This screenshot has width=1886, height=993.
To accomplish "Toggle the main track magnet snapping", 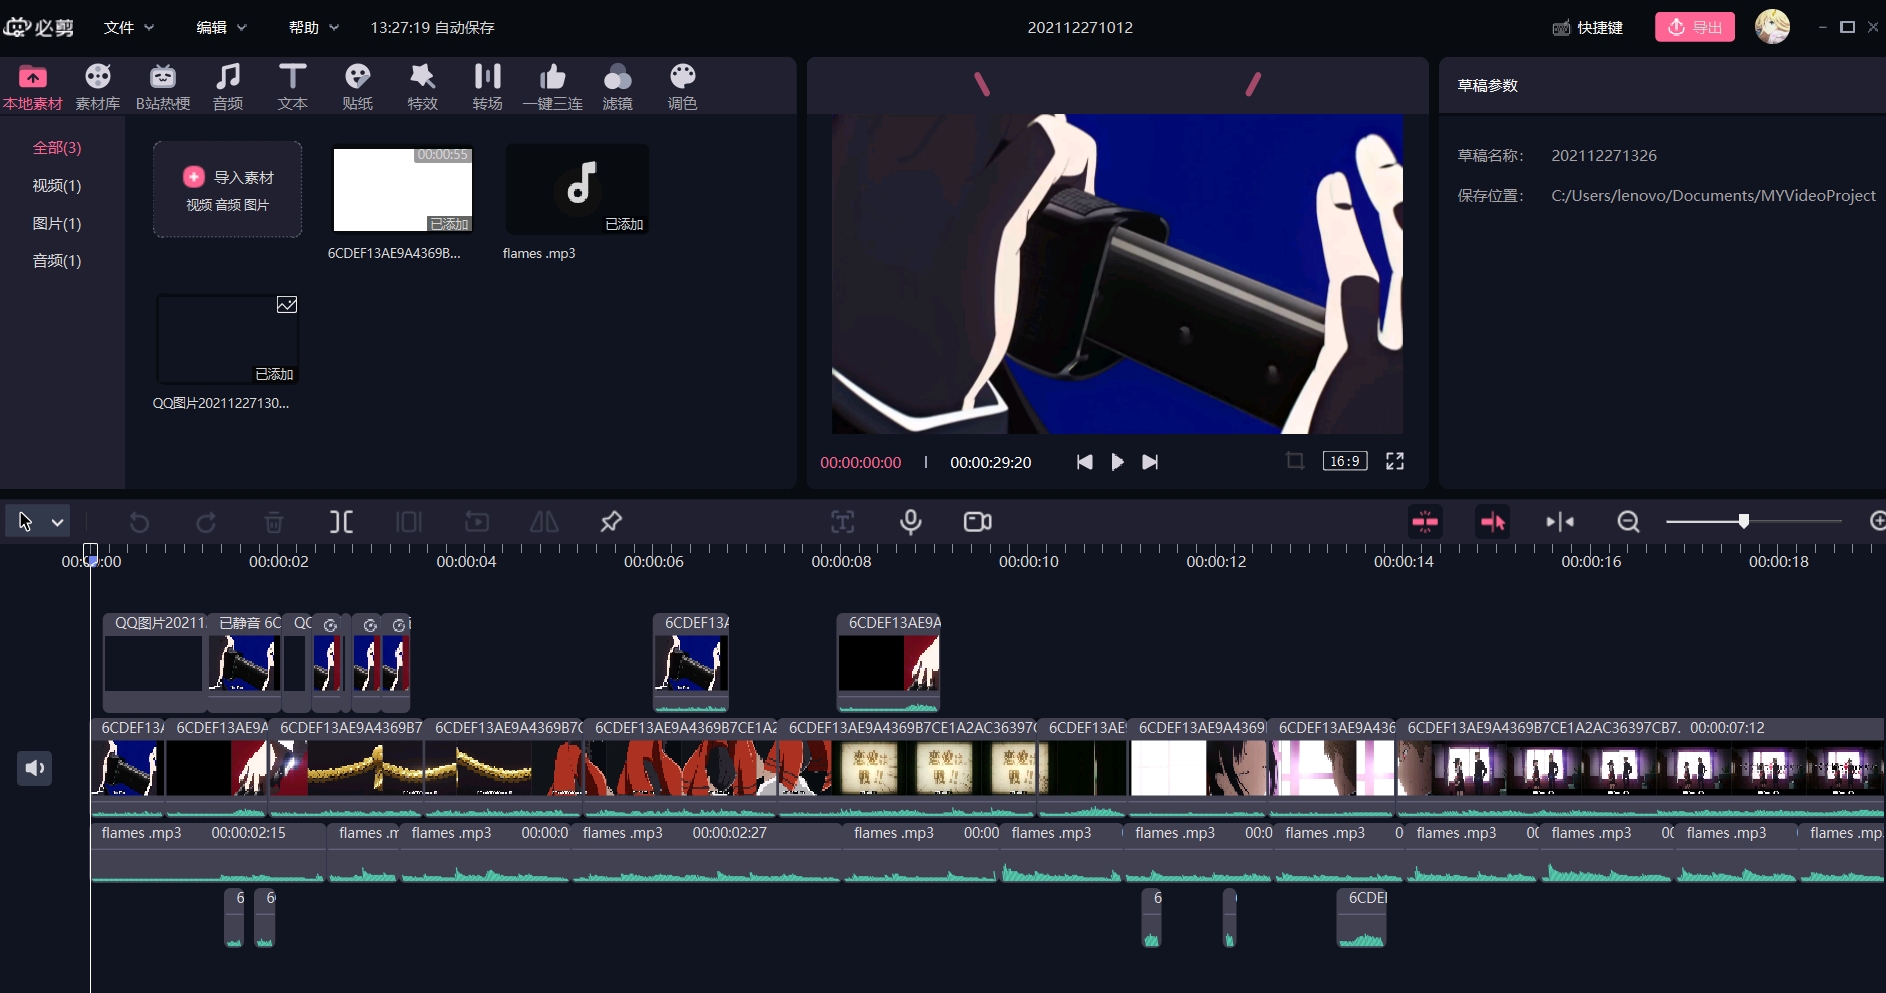I will pyautogui.click(x=1425, y=522).
